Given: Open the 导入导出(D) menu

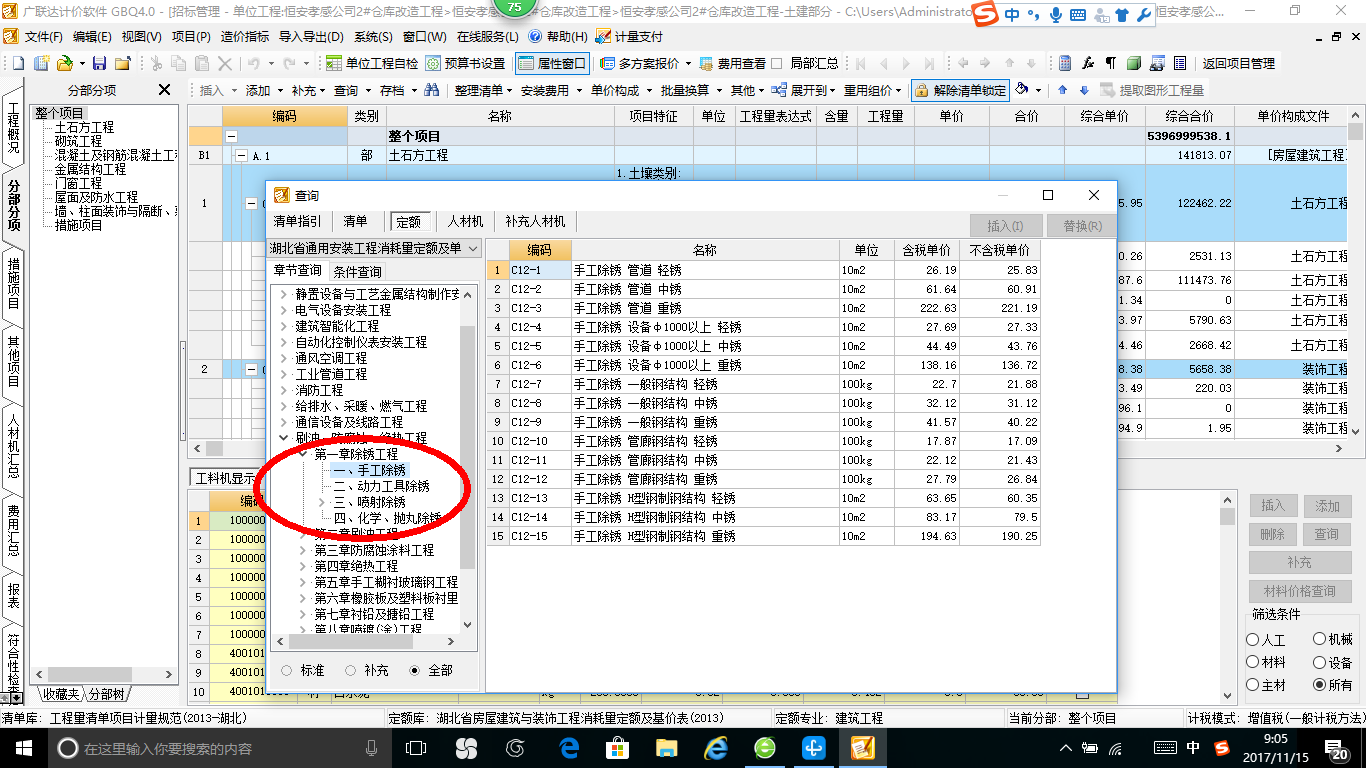Looking at the screenshot, I should [x=312, y=36].
